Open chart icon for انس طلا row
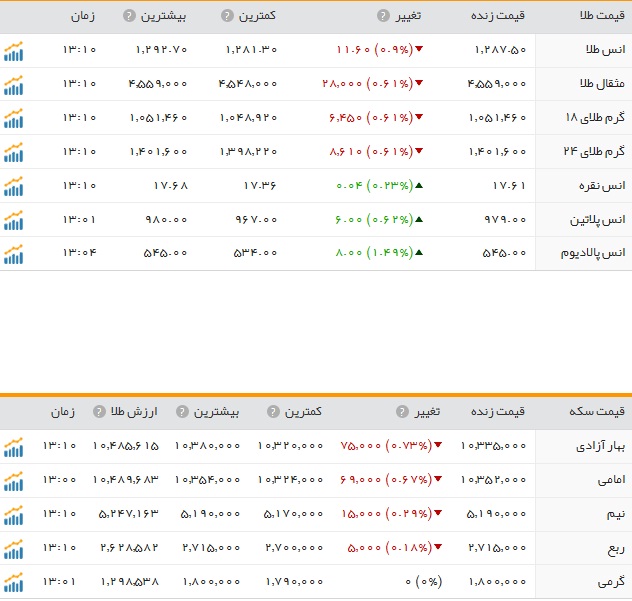This screenshot has height=601, width=632. (14, 51)
